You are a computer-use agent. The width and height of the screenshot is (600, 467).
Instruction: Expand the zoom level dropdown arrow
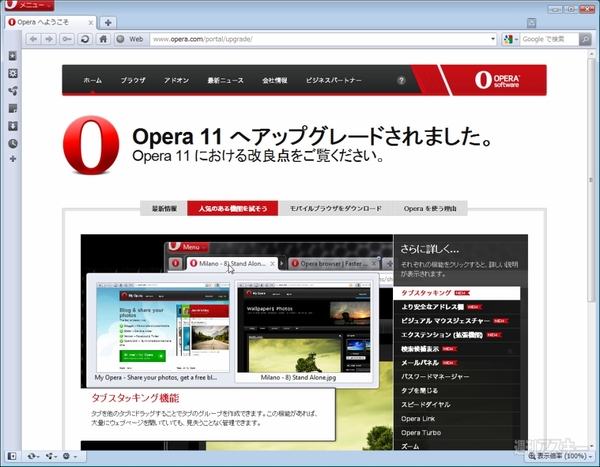click(591, 456)
